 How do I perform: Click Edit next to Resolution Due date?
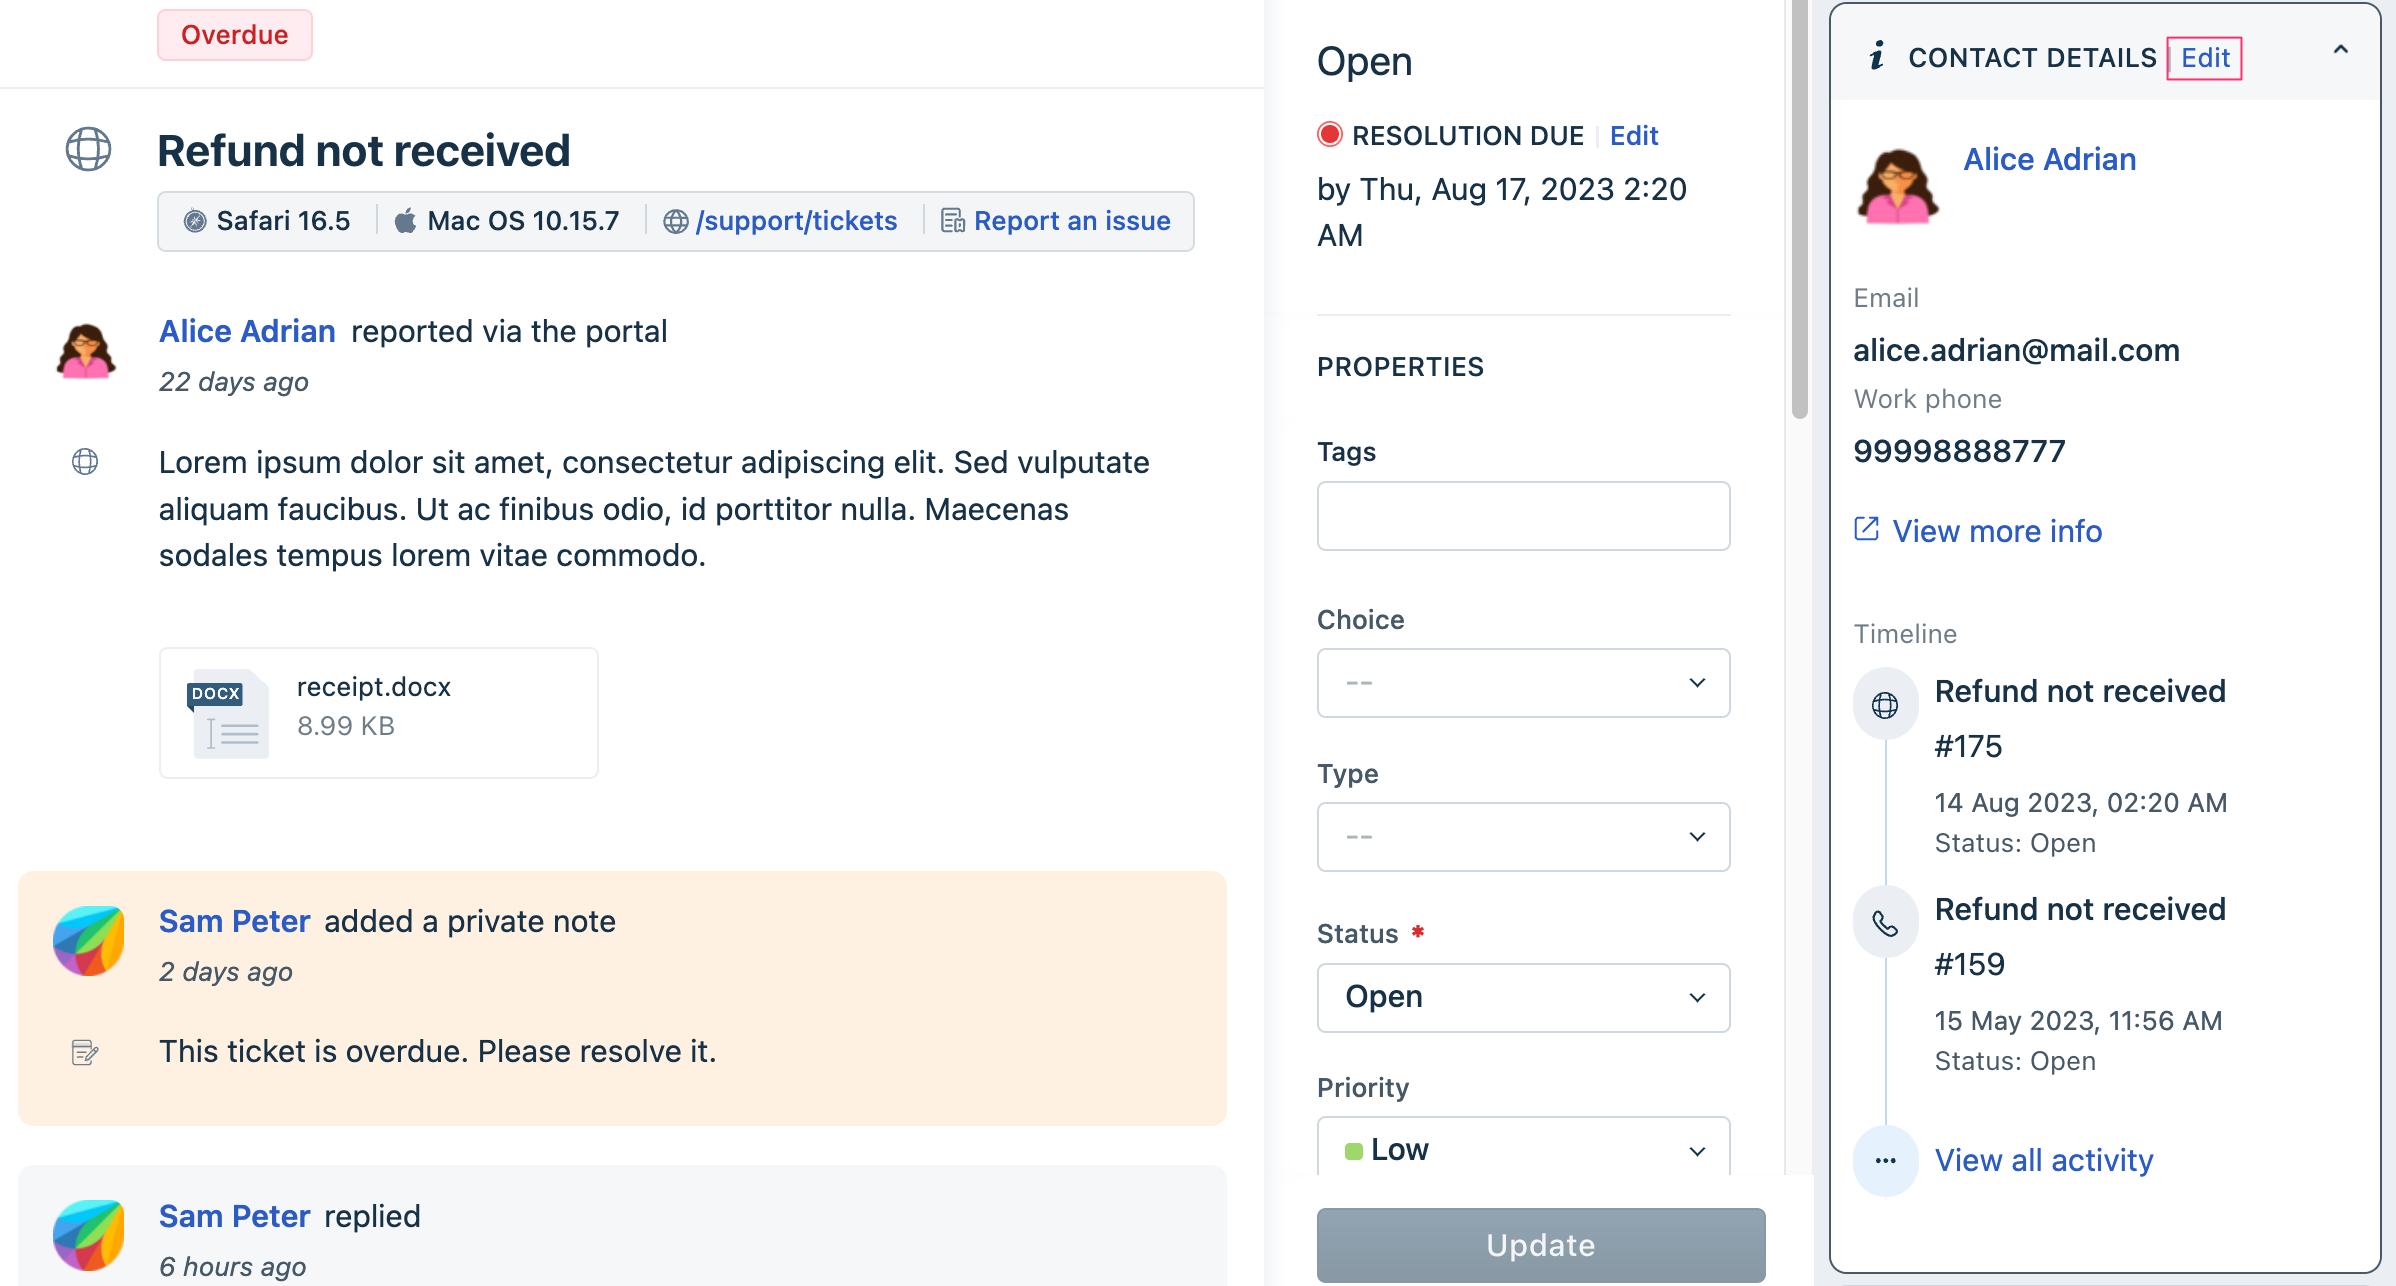(1634, 135)
